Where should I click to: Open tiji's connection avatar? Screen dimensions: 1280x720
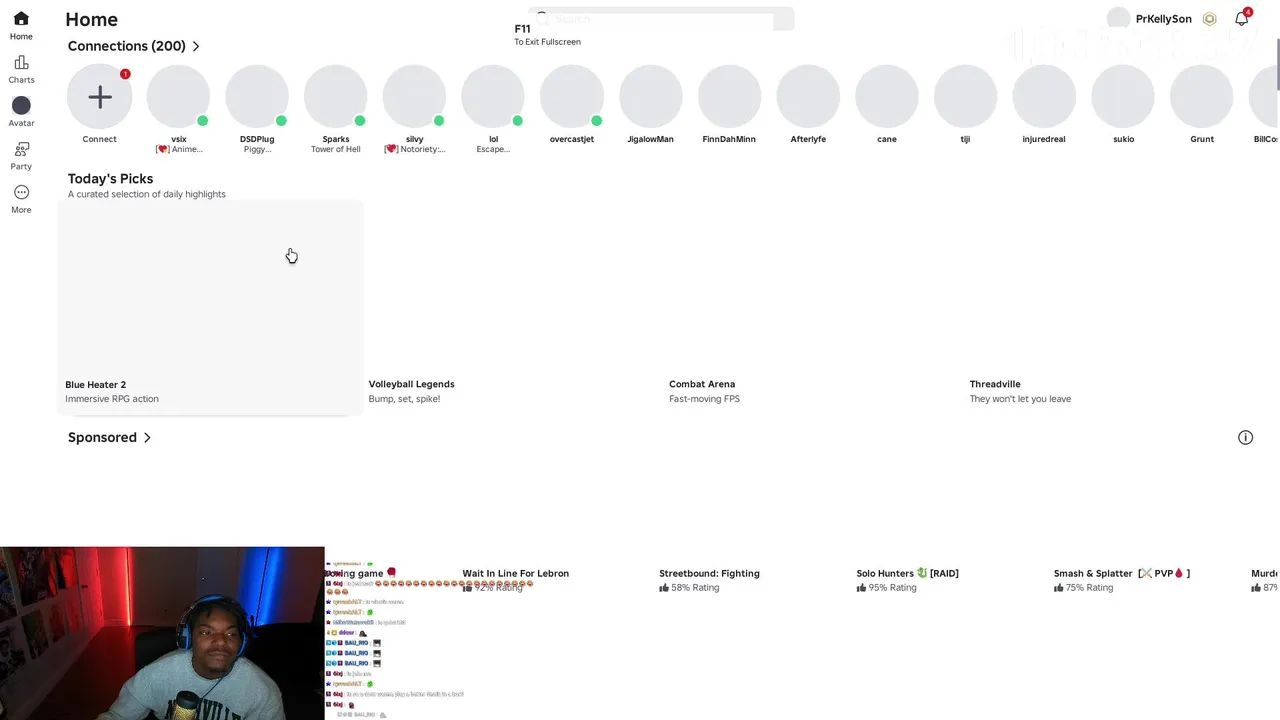click(965, 97)
